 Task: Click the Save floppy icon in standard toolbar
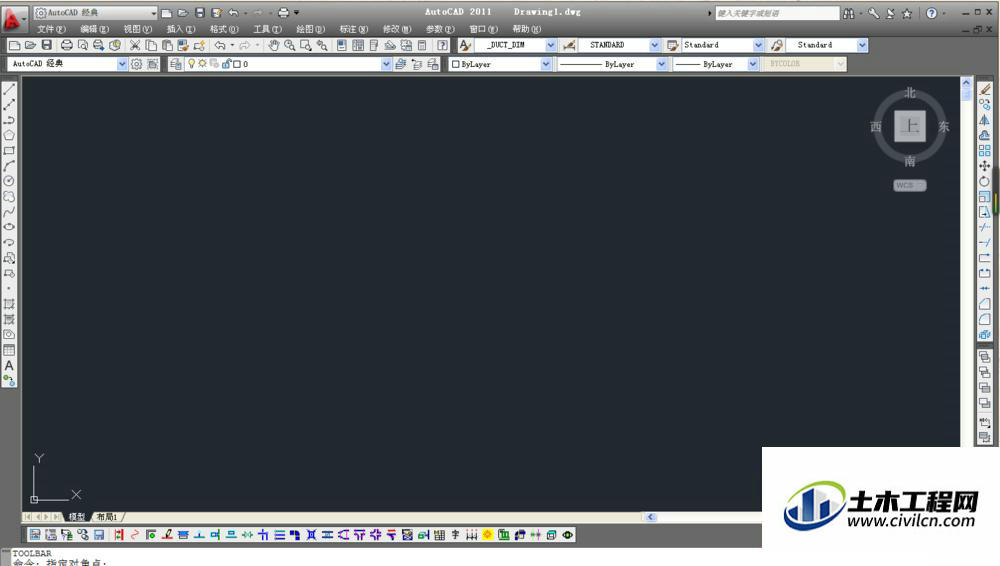(47, 45)
